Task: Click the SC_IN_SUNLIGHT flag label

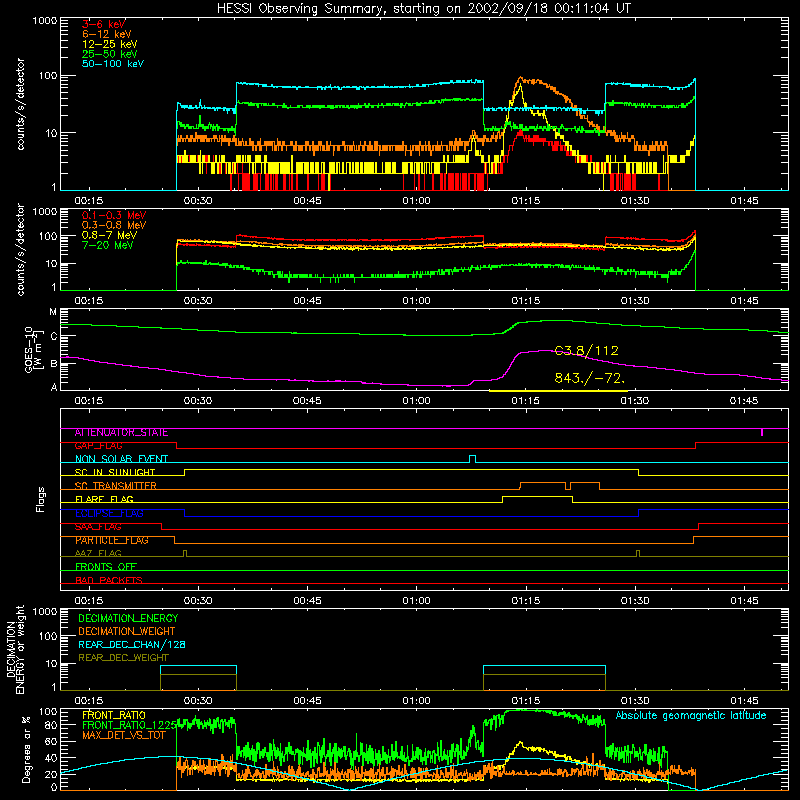Action: point(115,472)
